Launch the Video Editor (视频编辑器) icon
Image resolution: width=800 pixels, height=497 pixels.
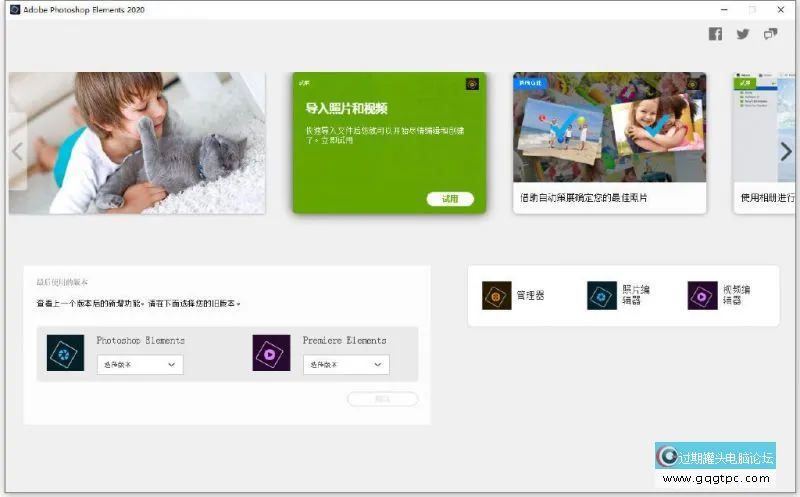point(702,295)
